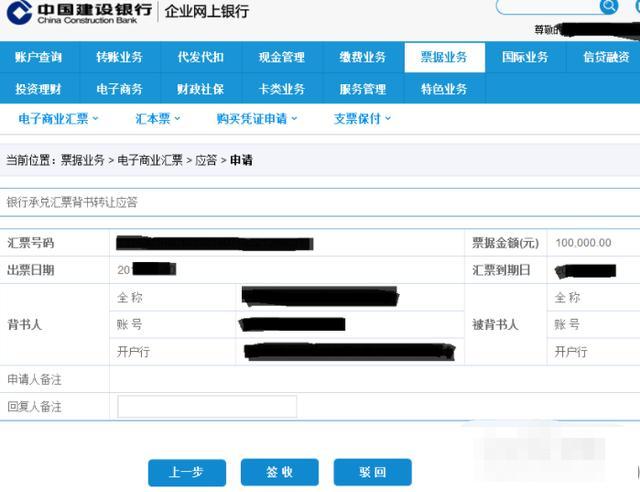Select the 缴费业务 tab
640x492 pixels.
pos(363,57)
